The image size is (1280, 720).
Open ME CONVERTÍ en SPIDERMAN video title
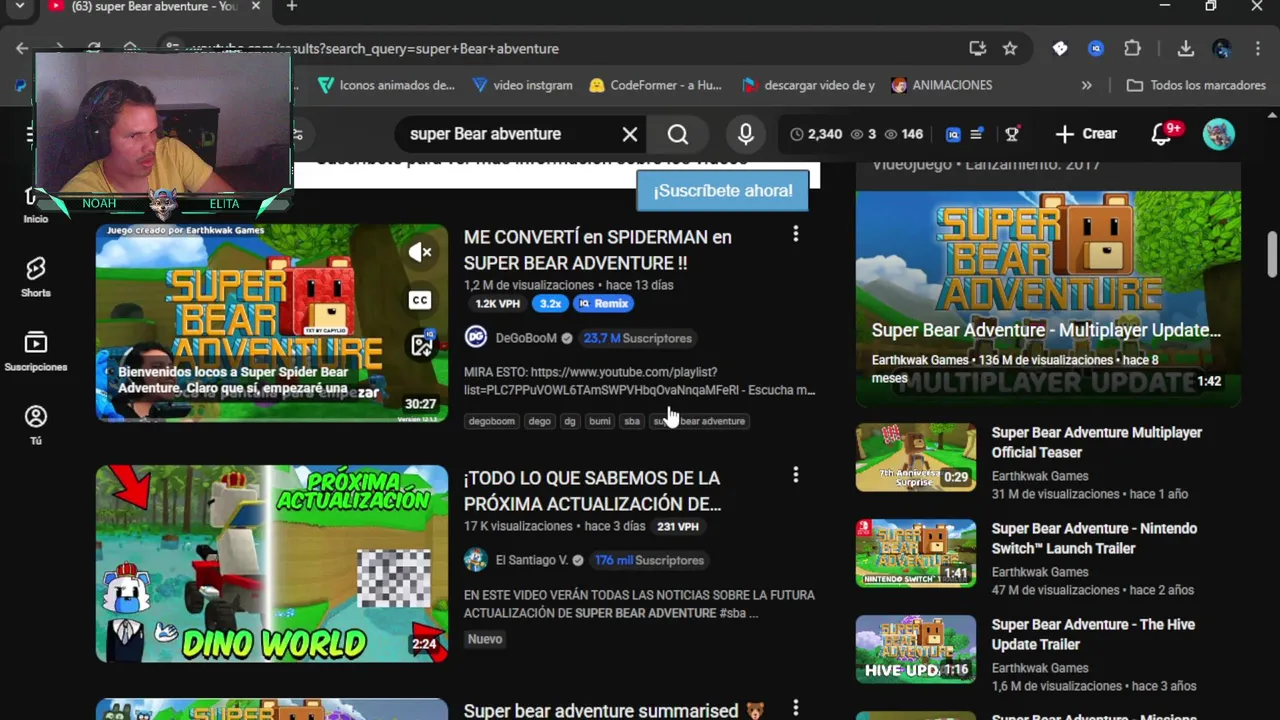[x=597, y=250]
